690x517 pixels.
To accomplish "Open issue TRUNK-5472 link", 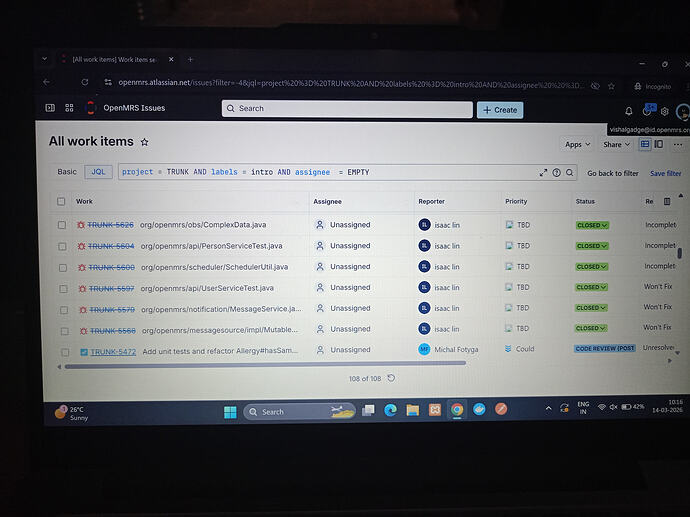I will tap(113, 352).
